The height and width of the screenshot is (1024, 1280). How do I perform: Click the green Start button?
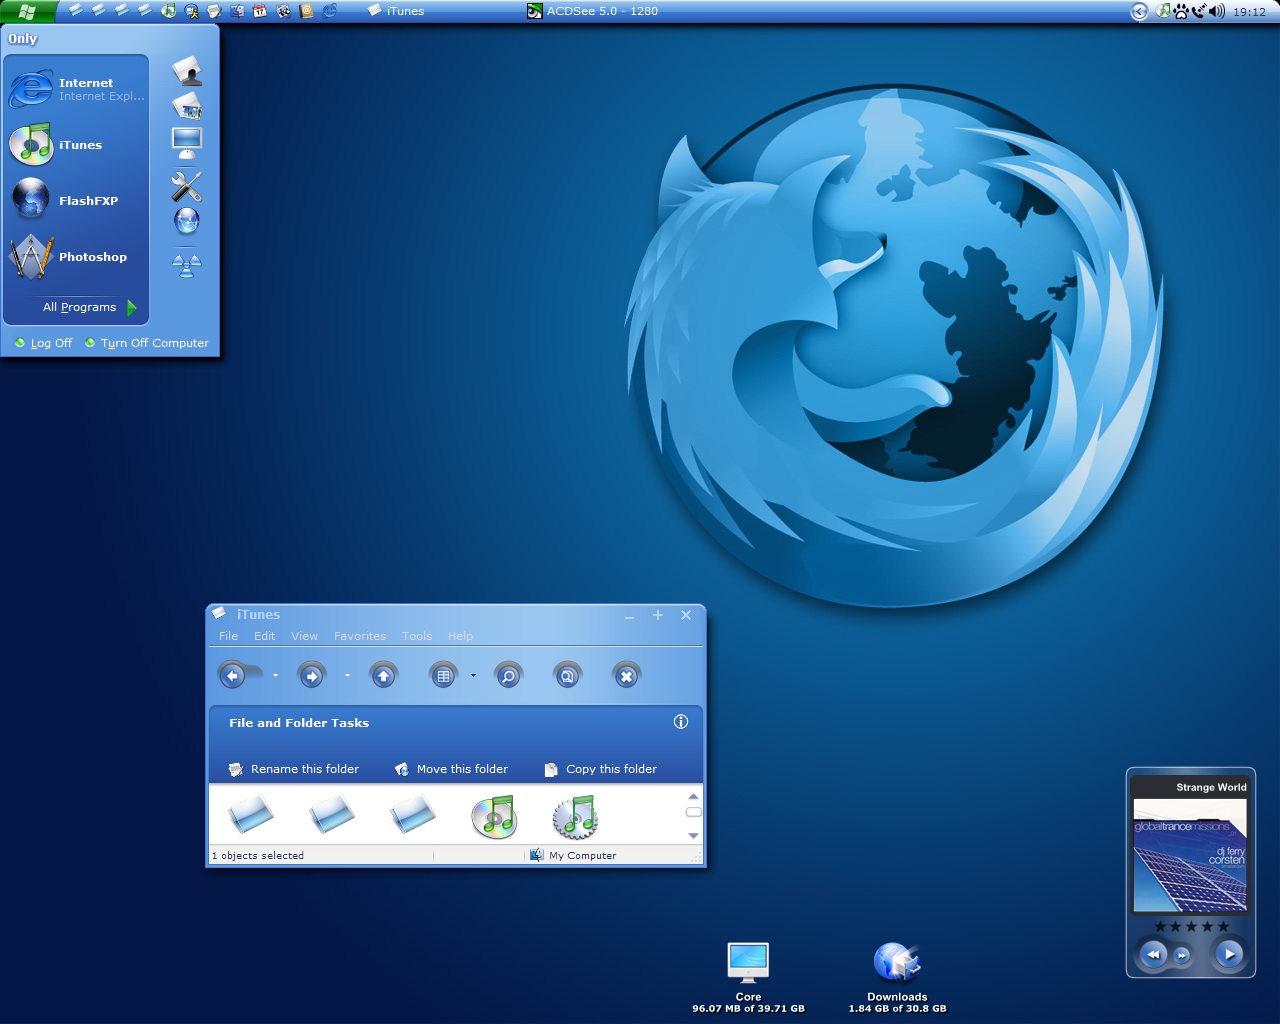[27, 11]
